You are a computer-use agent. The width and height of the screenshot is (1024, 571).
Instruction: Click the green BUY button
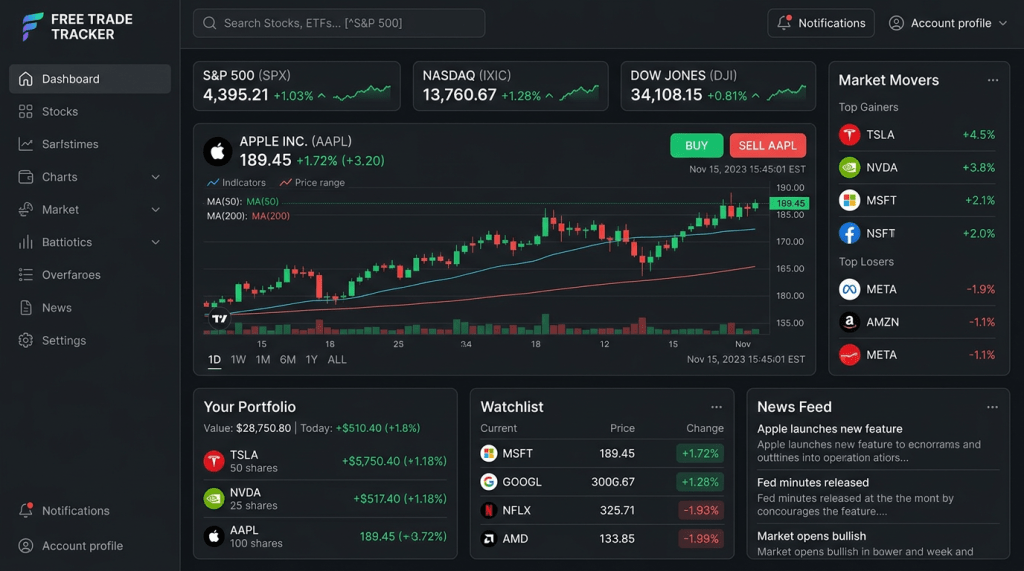coord(696,146)
